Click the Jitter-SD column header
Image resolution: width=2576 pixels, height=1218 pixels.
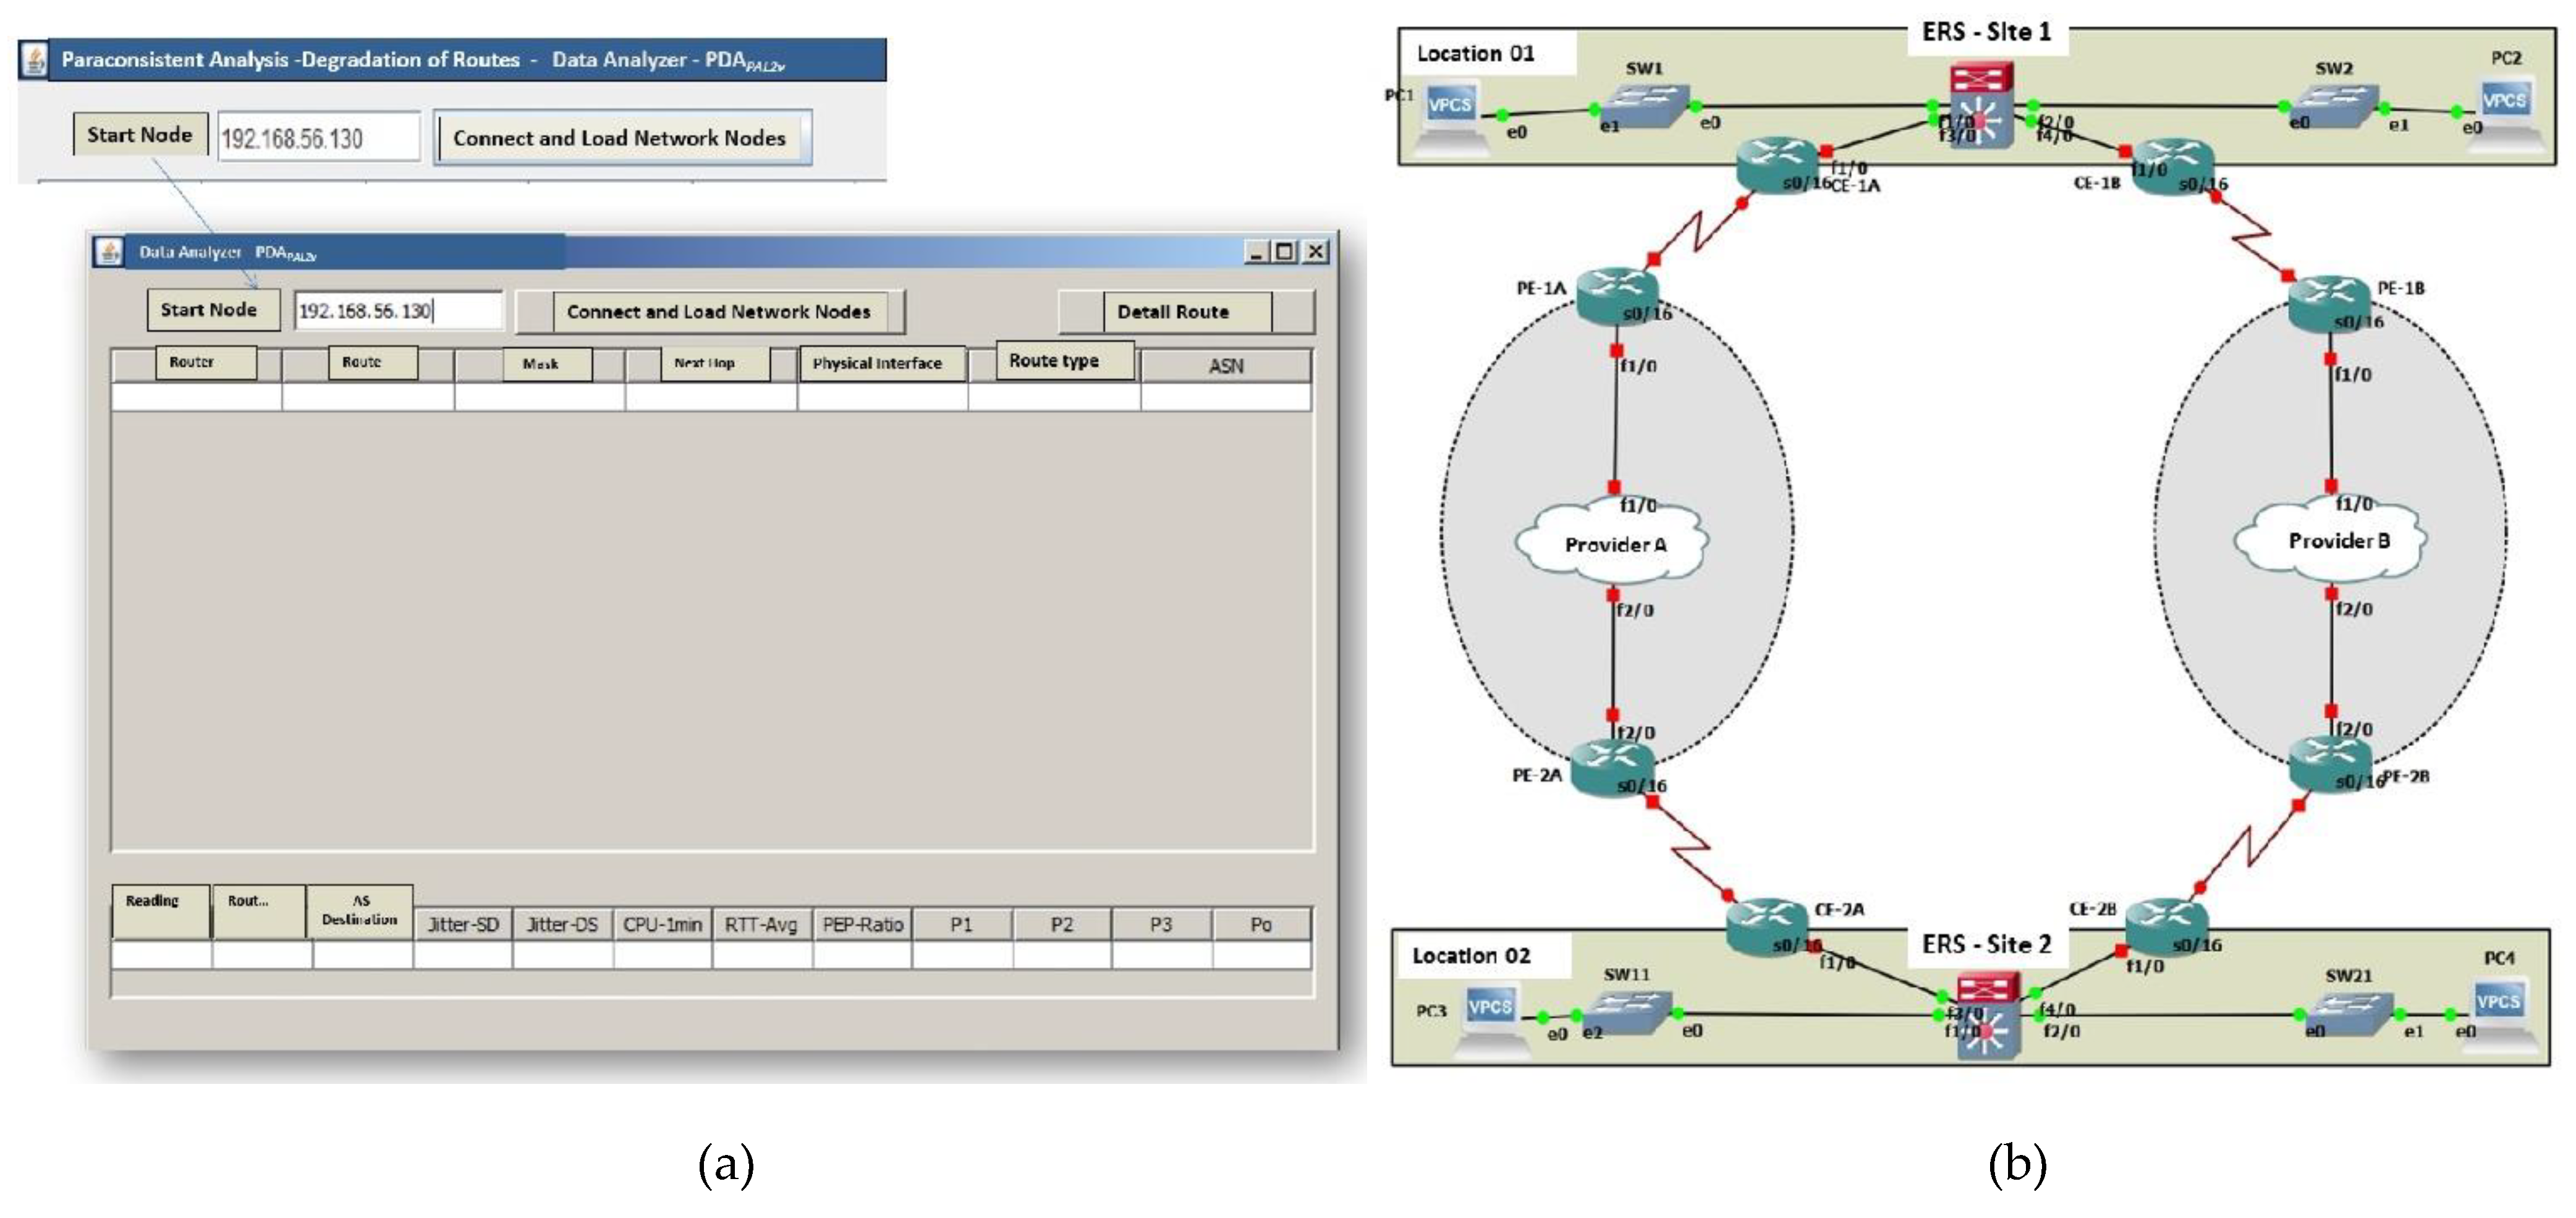pyautogui.click(x=463, y=925)
